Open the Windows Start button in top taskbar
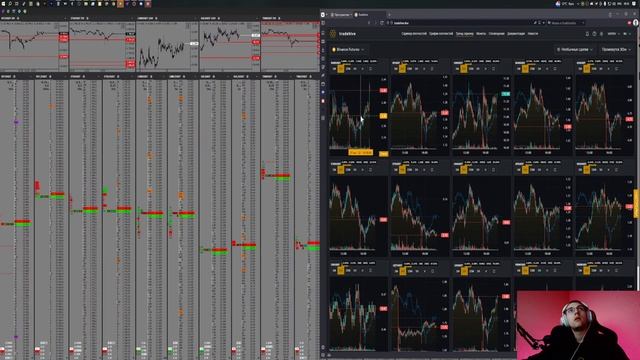The height and width of the screenshot is (360, 640). coord(3,4)
